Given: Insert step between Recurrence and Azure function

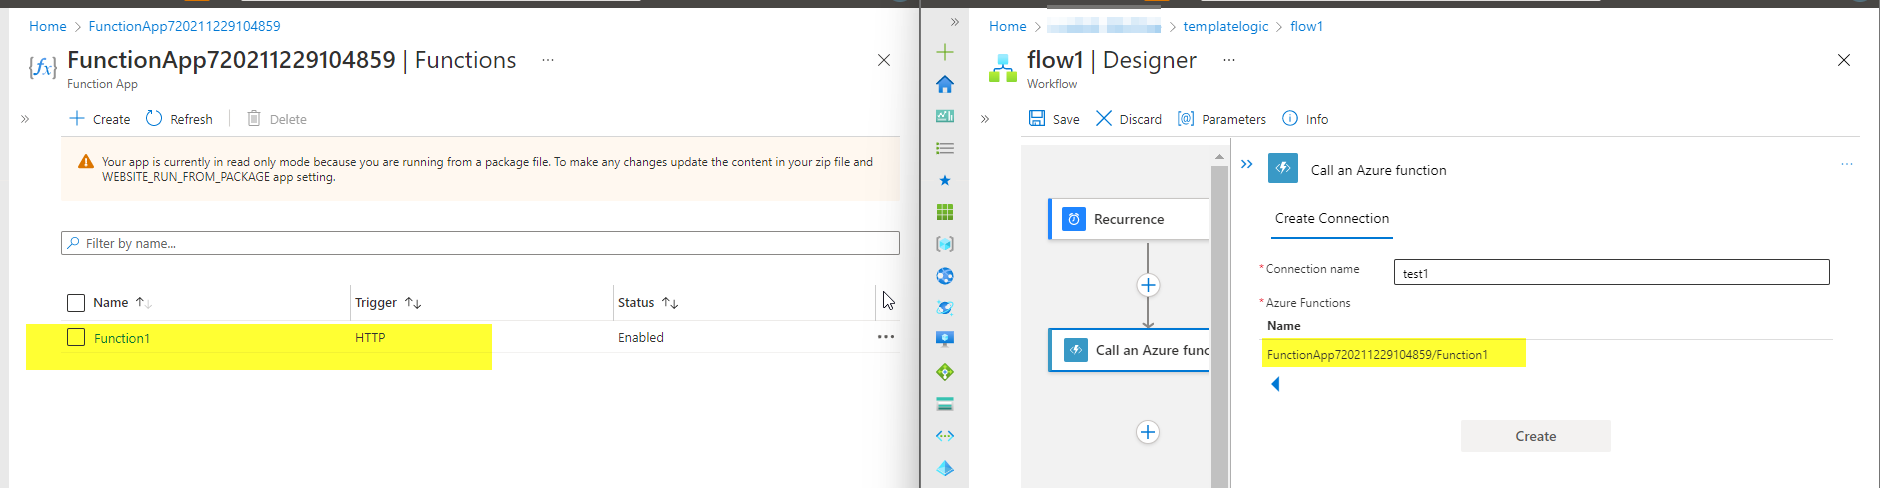Looking at the screenshot, I should [x=1148, y=285].
